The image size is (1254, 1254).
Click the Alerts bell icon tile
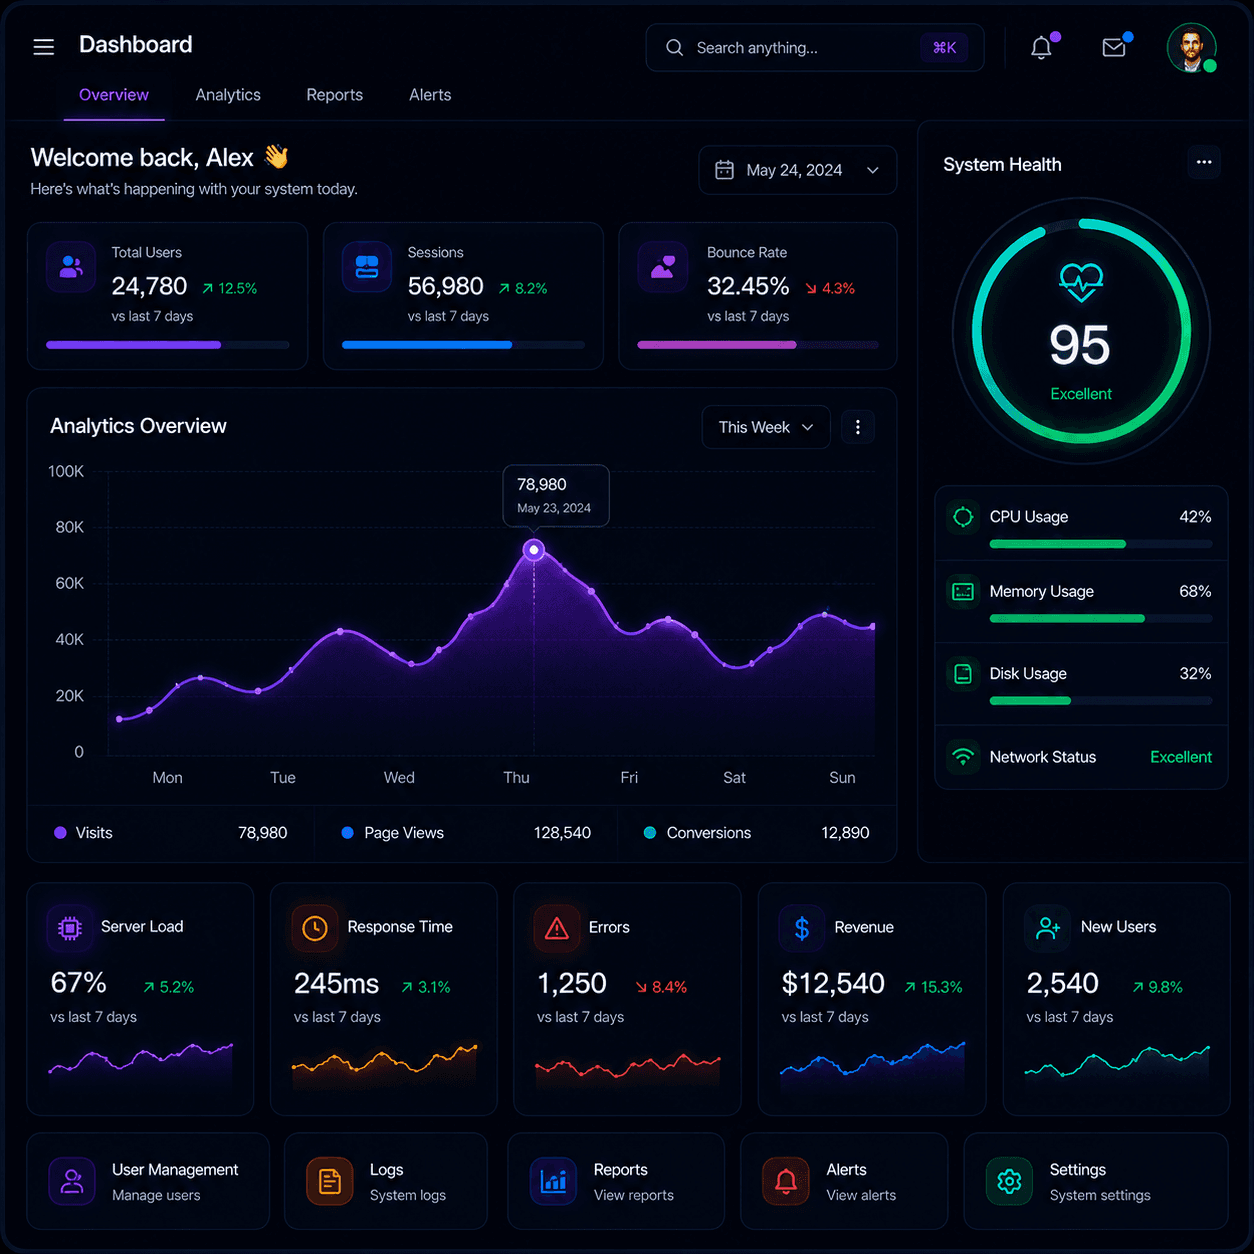click(x=786, y=1182)
